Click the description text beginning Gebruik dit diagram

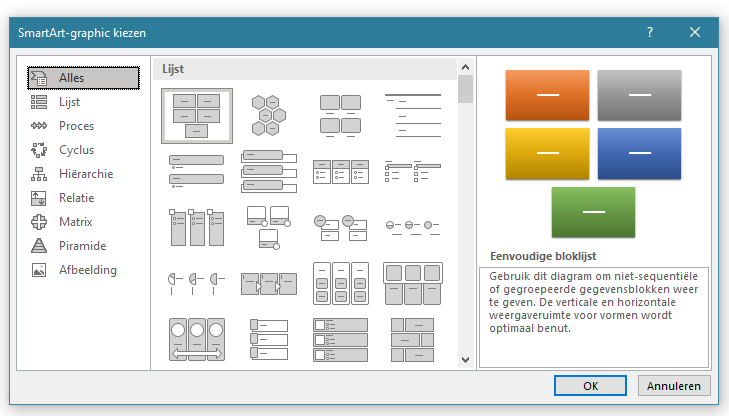coord(593,302)
